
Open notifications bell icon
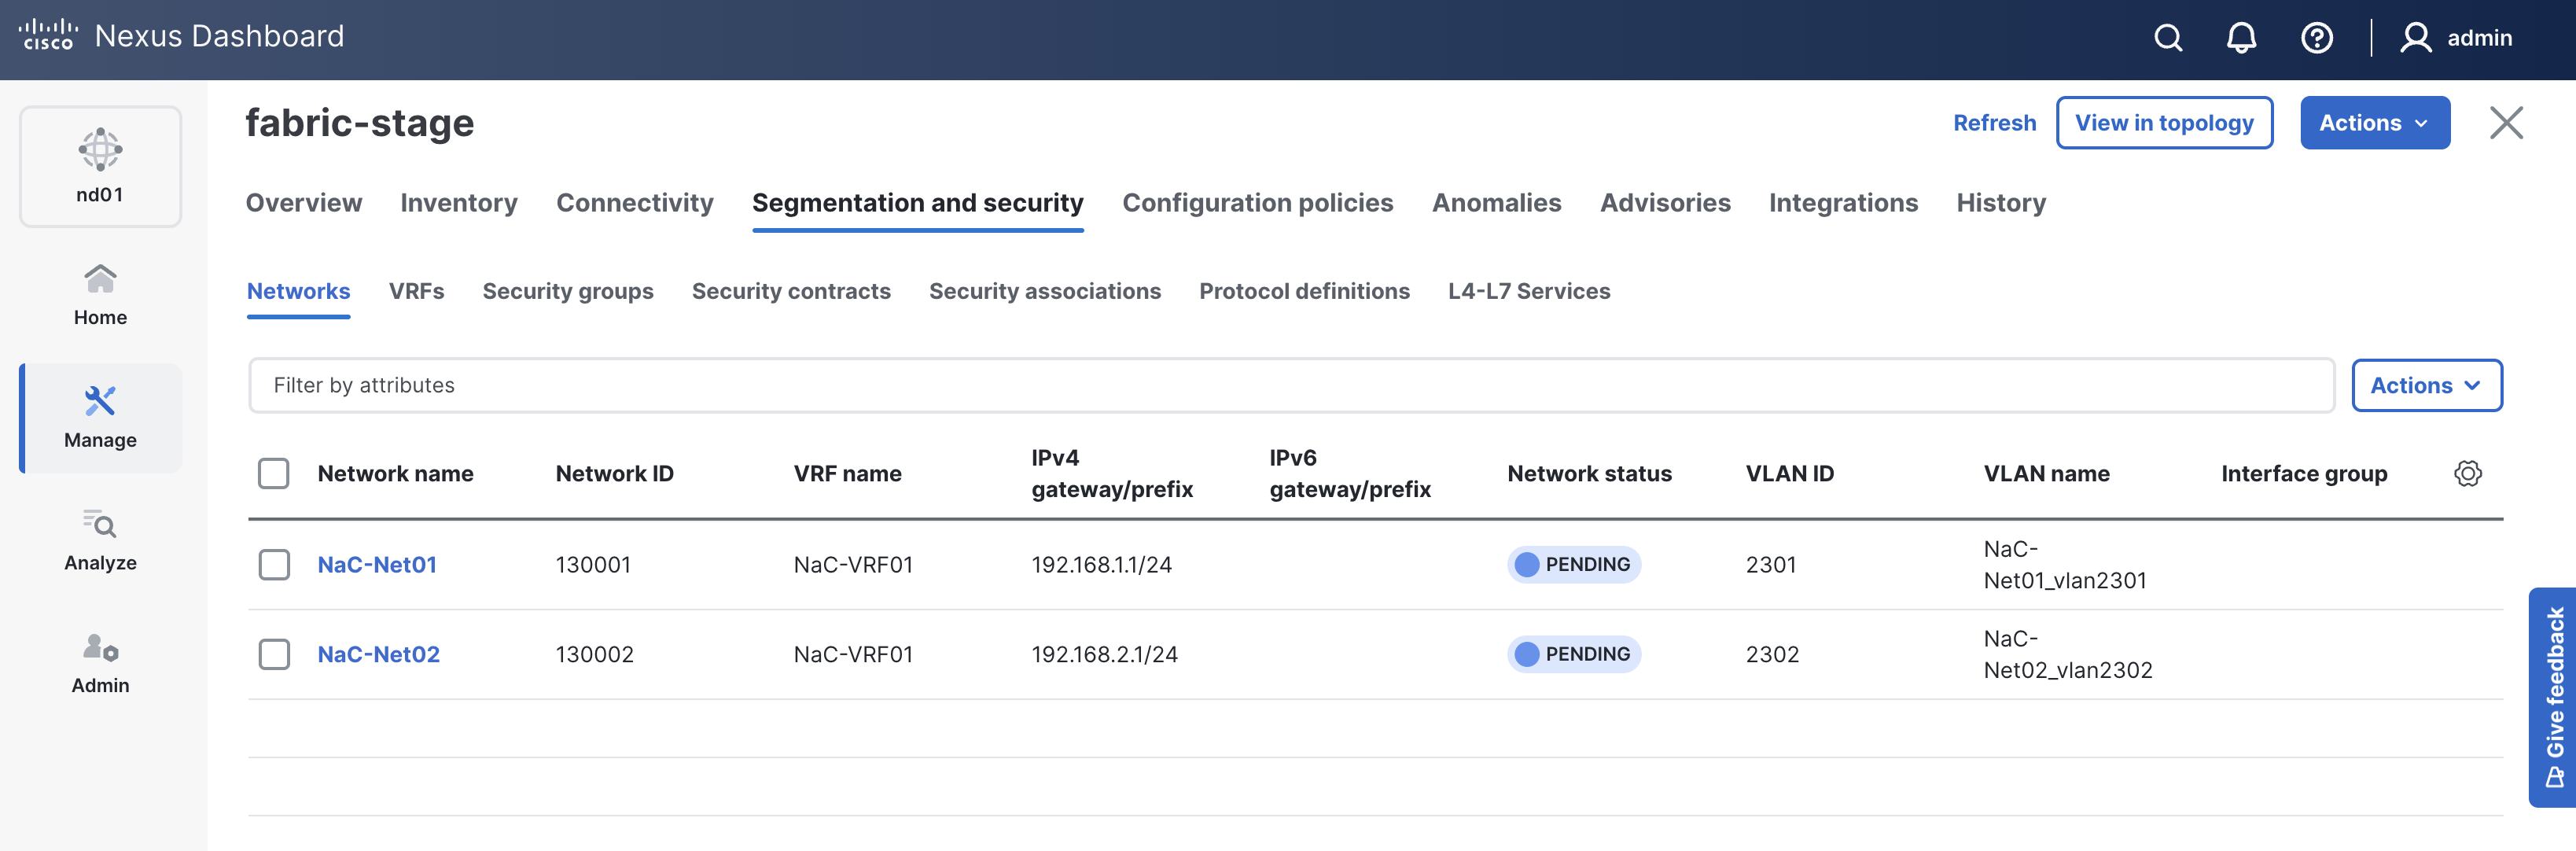(x=2241, y=38)
